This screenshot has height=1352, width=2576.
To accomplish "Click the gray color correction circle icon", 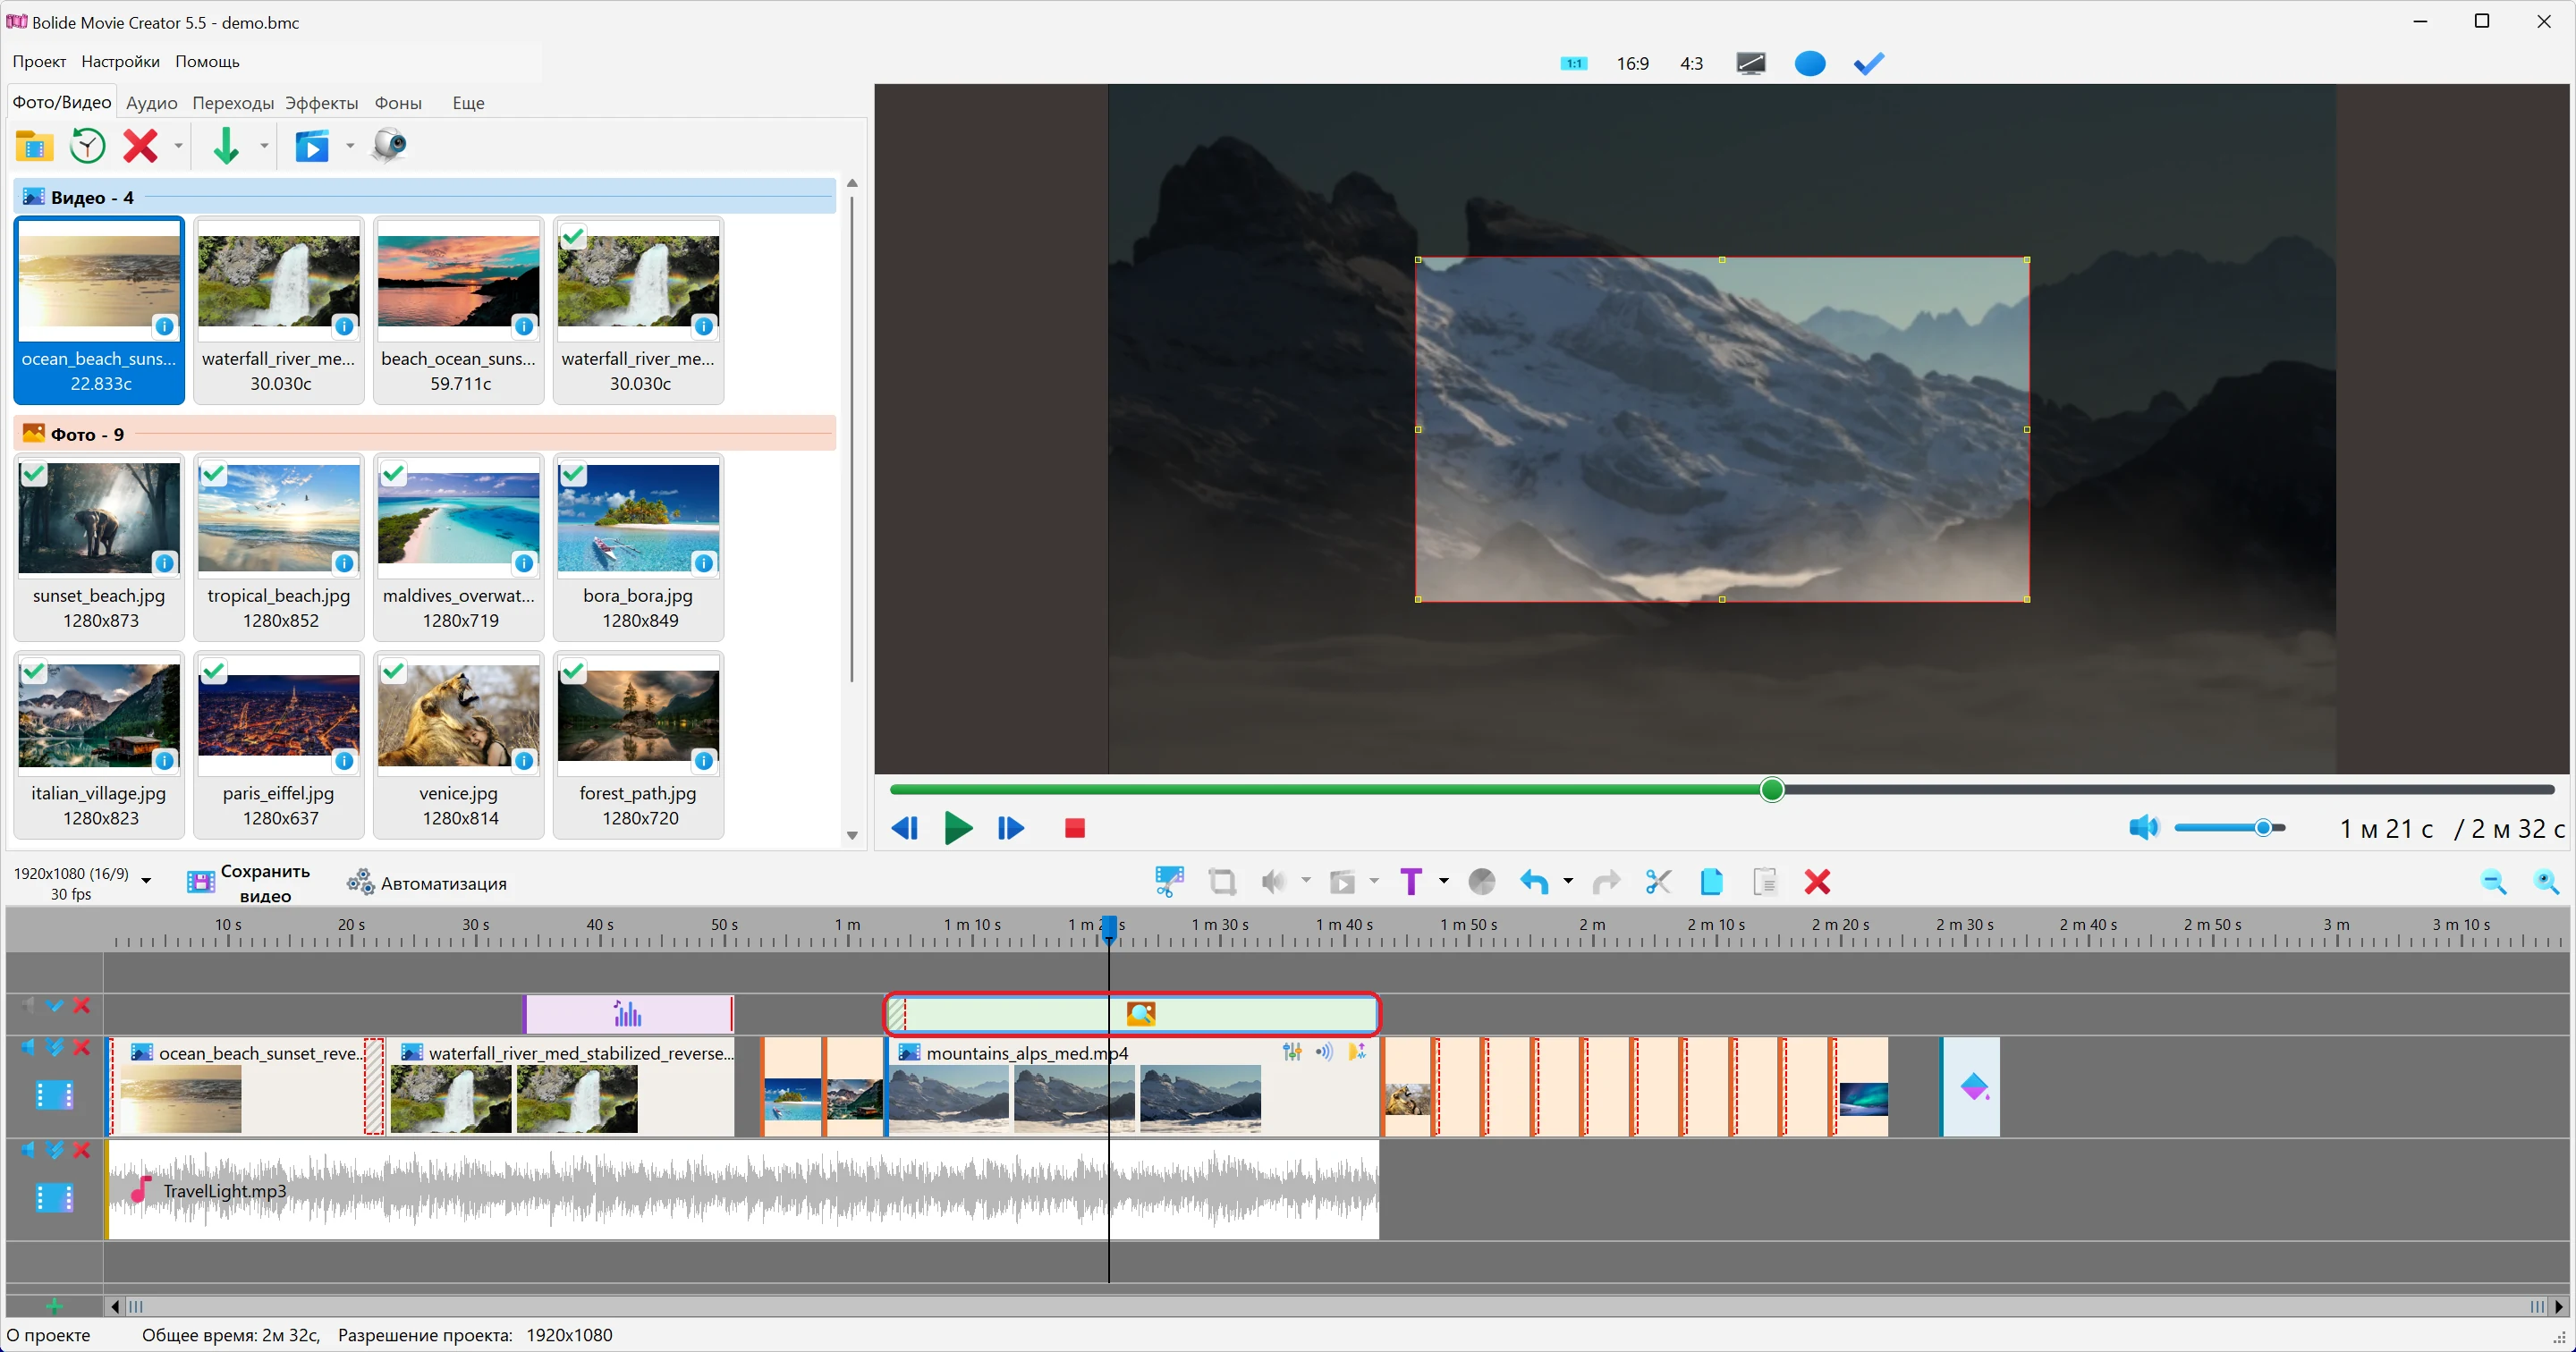I will pyautogui.click(x=1481, y=882).
